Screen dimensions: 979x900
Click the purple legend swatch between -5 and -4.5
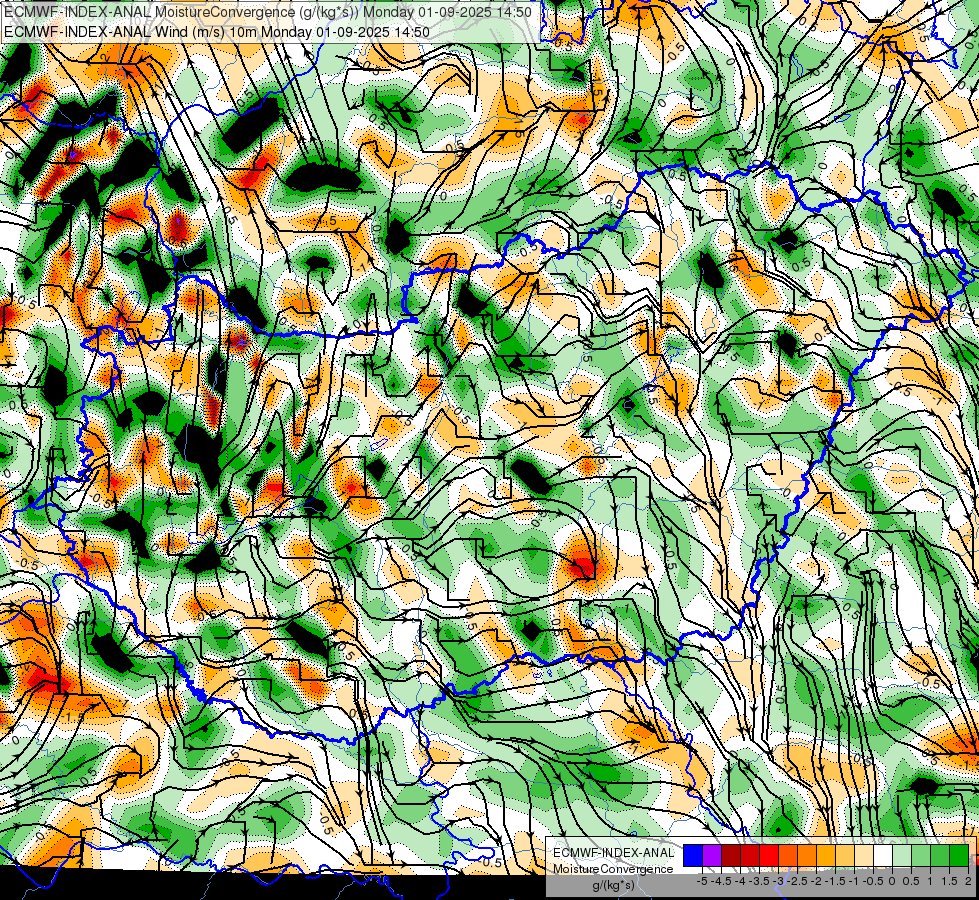click(x=712, y=856)
